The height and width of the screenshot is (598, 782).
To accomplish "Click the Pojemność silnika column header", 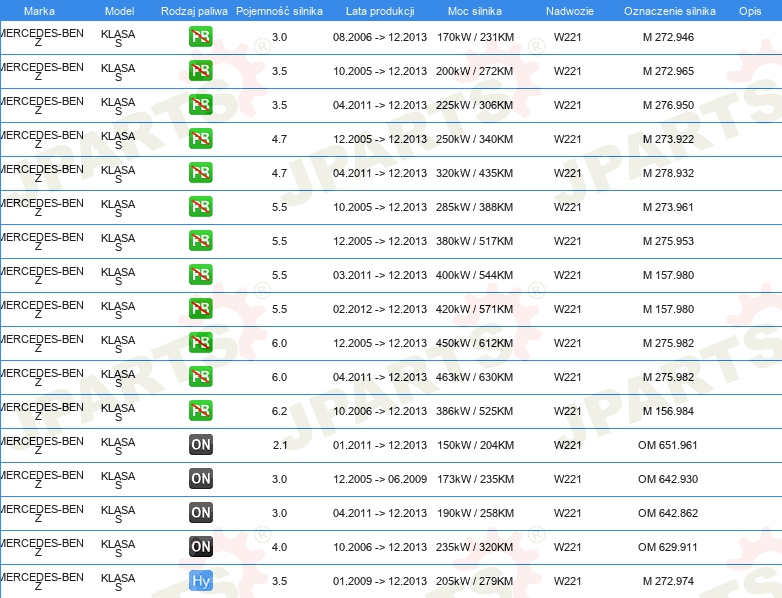I will [x=279, y=11].
